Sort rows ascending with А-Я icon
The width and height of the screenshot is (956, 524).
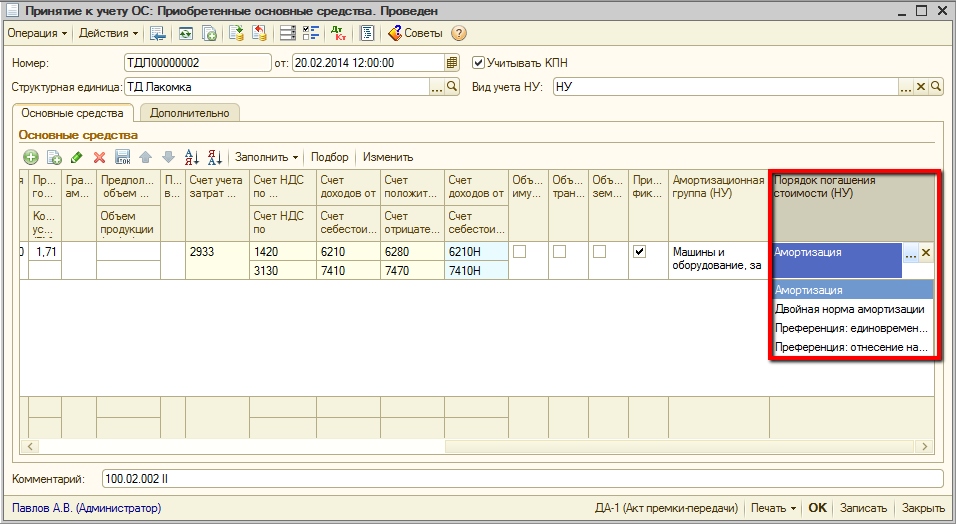click(x=193, y=157)
